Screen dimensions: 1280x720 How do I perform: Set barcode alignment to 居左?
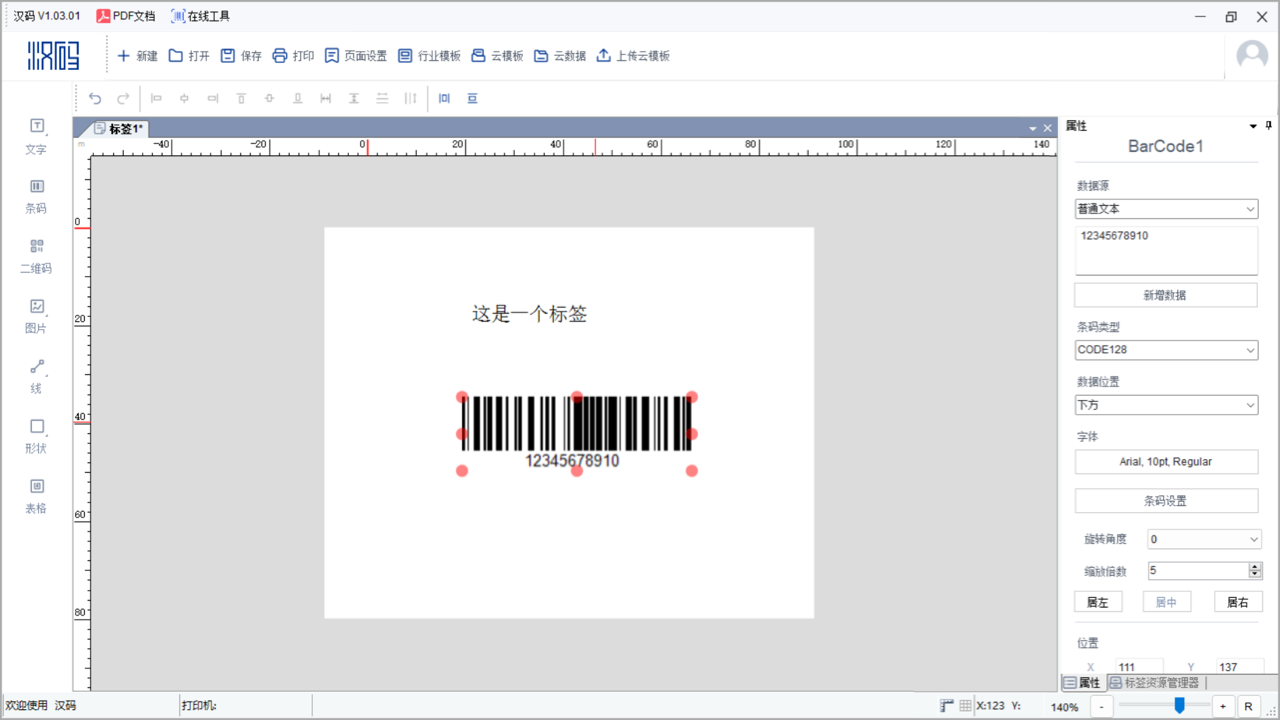1098,601
